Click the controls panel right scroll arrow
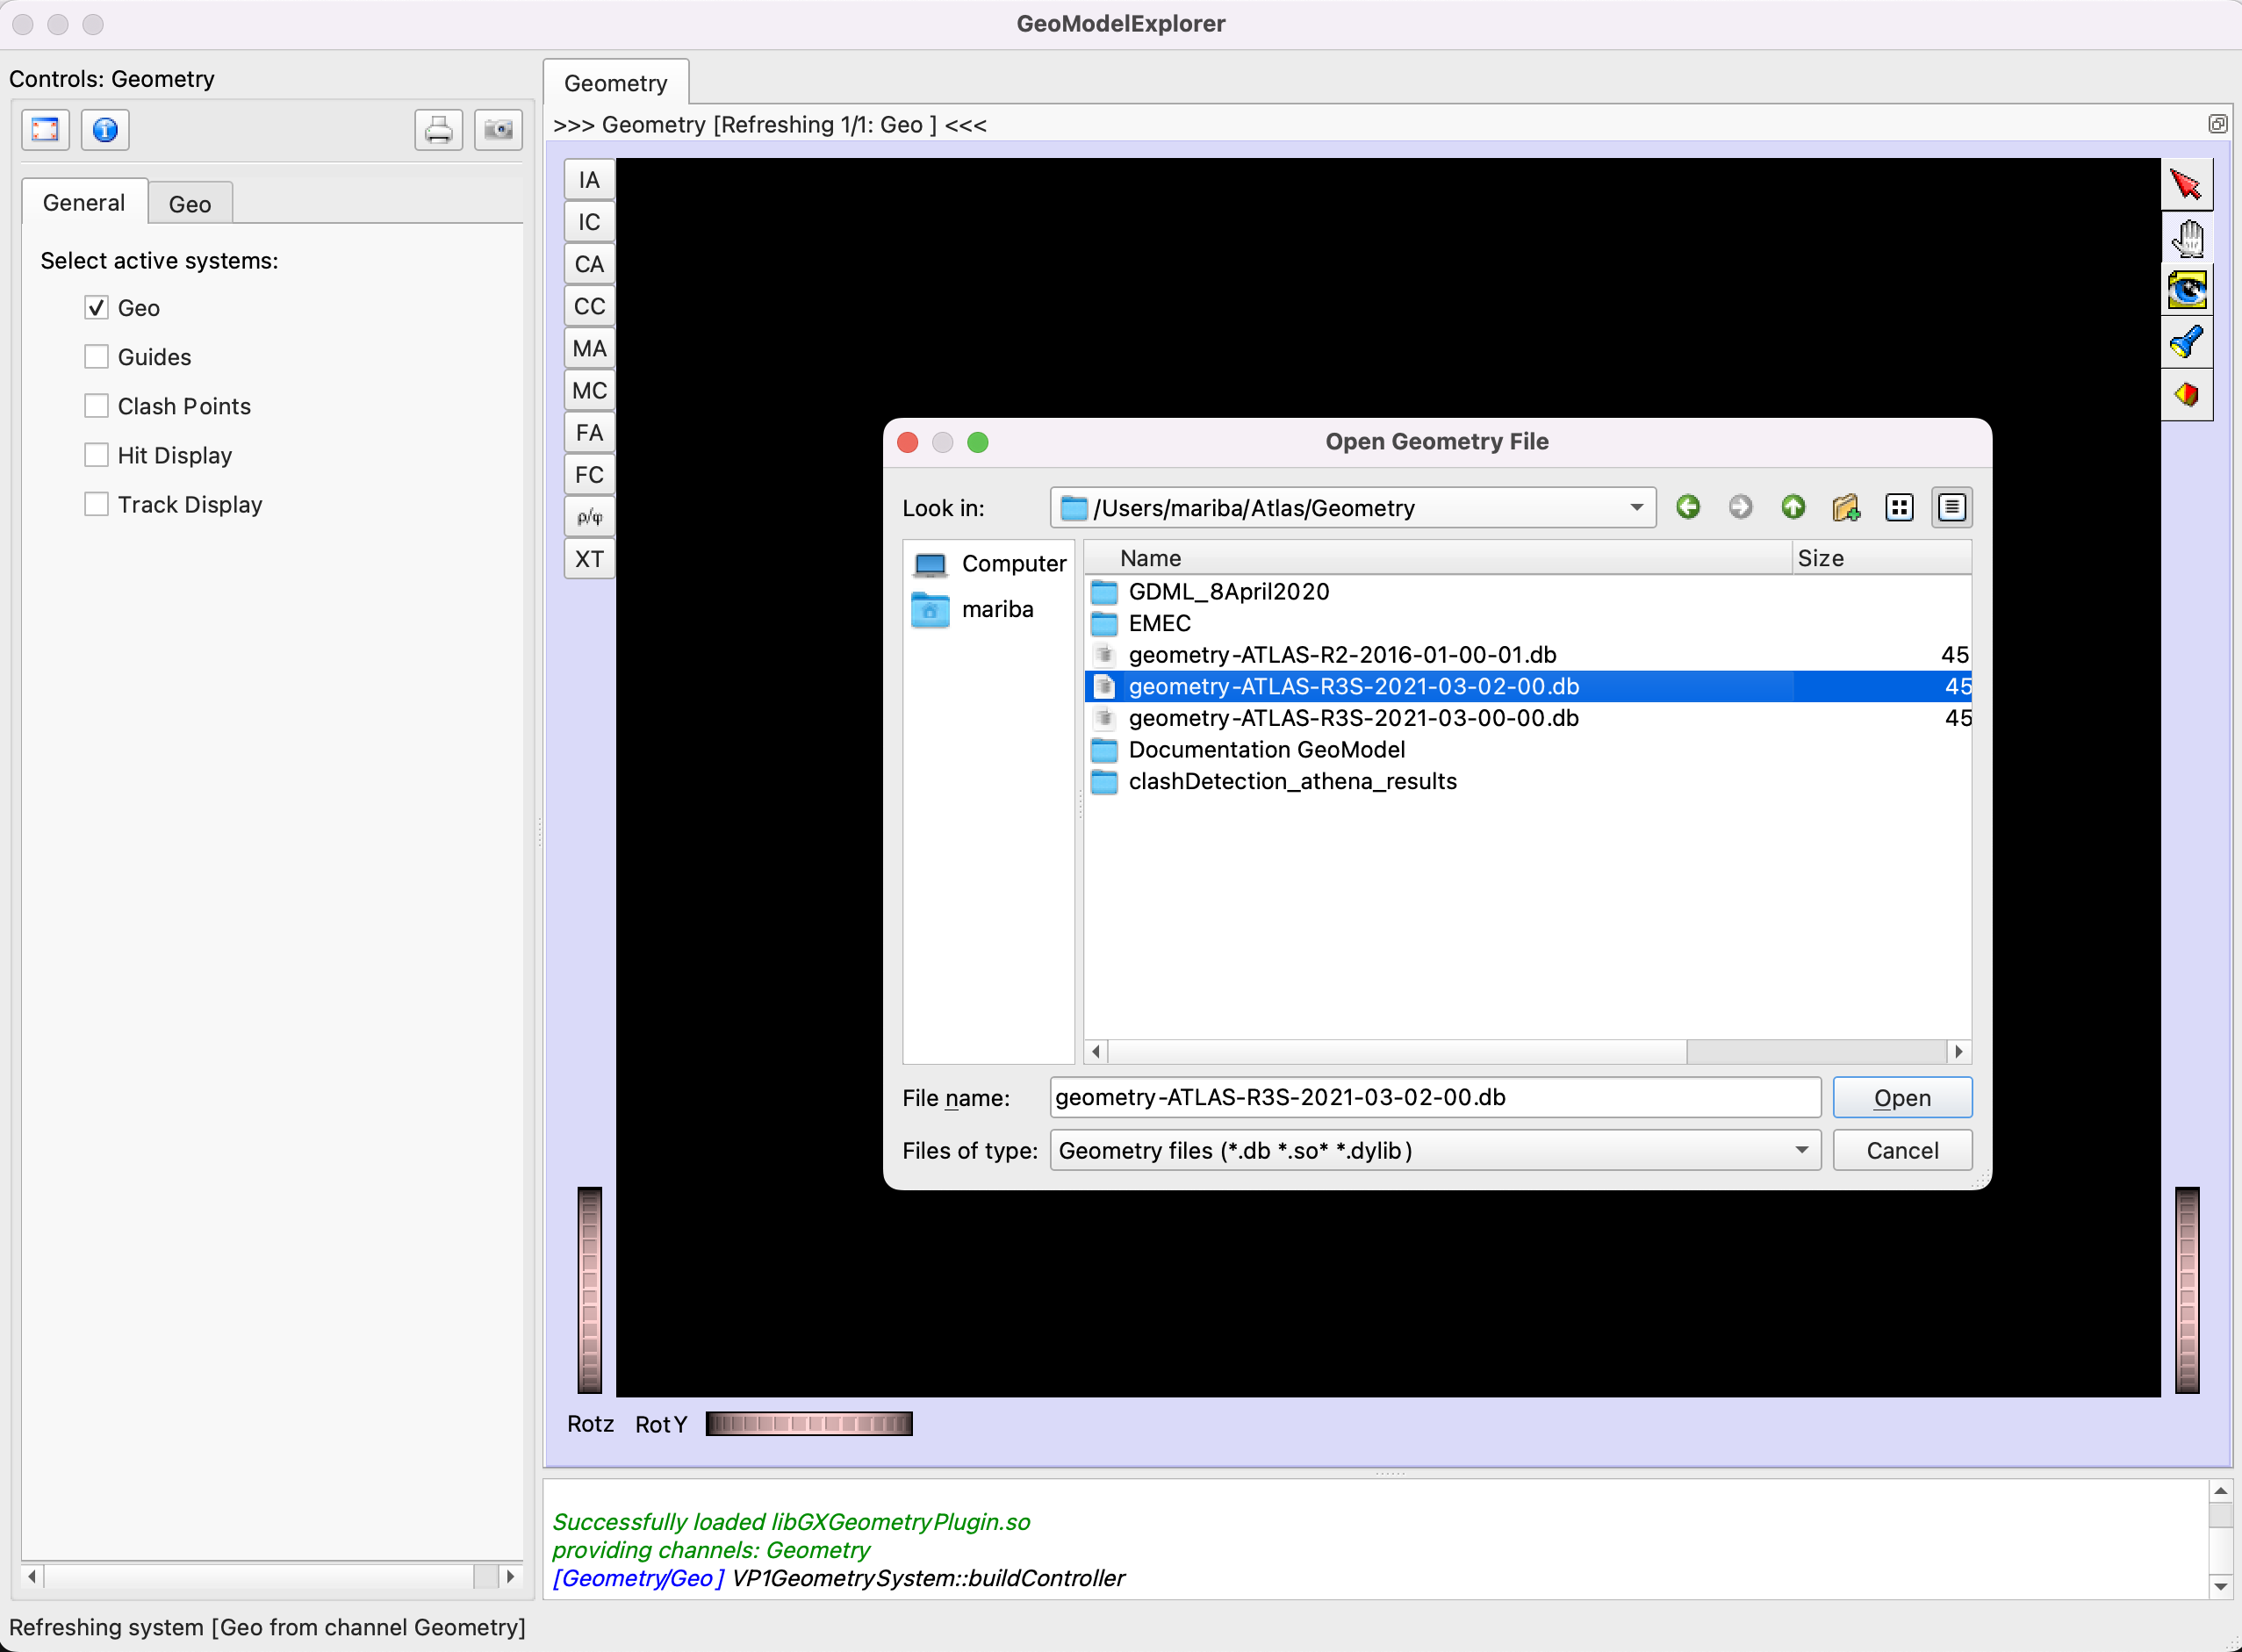 [511, 1576]
